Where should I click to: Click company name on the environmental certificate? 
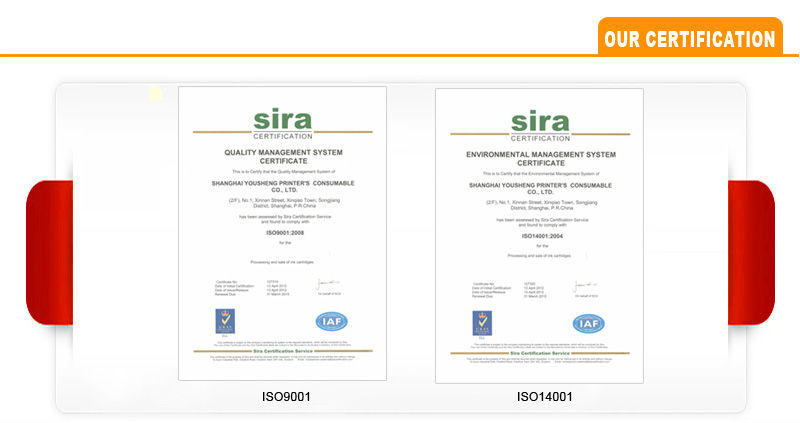coord(540,188)
